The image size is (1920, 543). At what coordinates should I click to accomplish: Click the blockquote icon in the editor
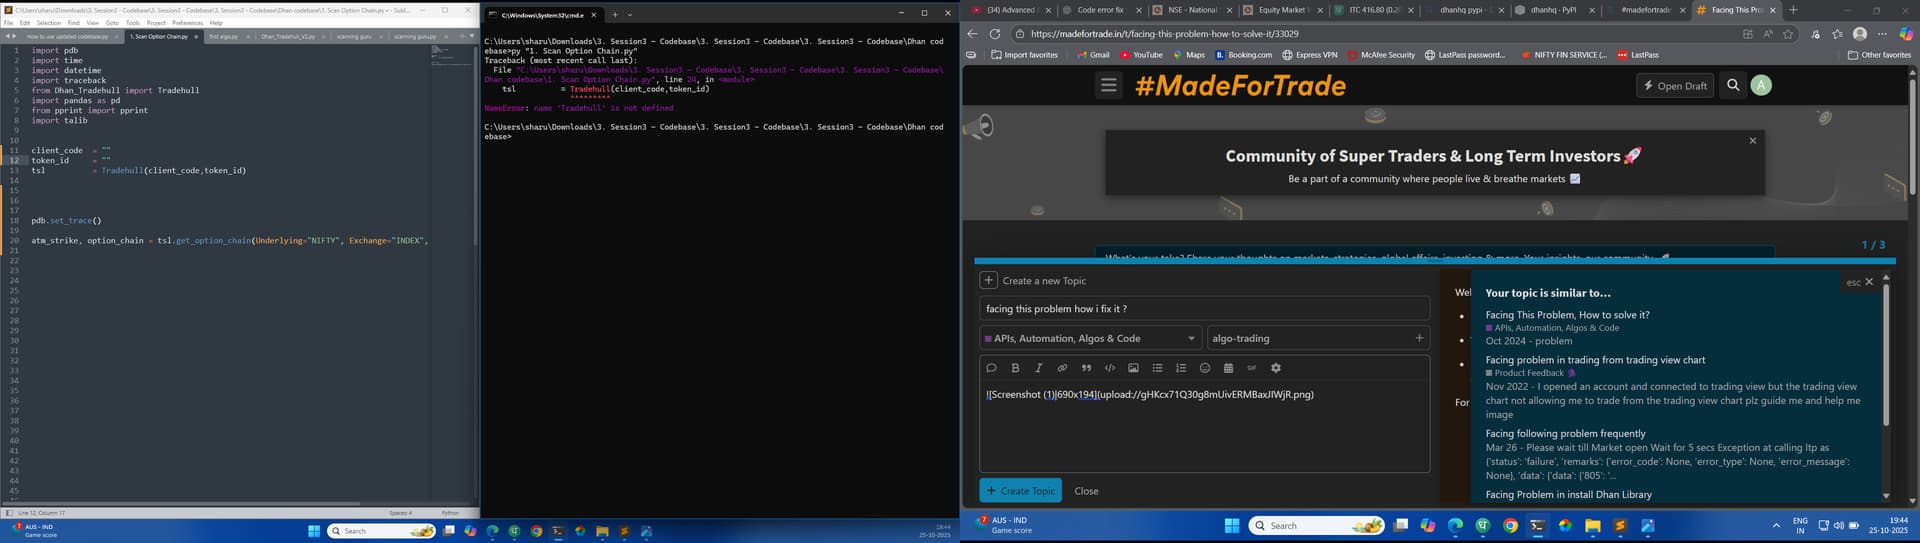[x=1086, y=368]
